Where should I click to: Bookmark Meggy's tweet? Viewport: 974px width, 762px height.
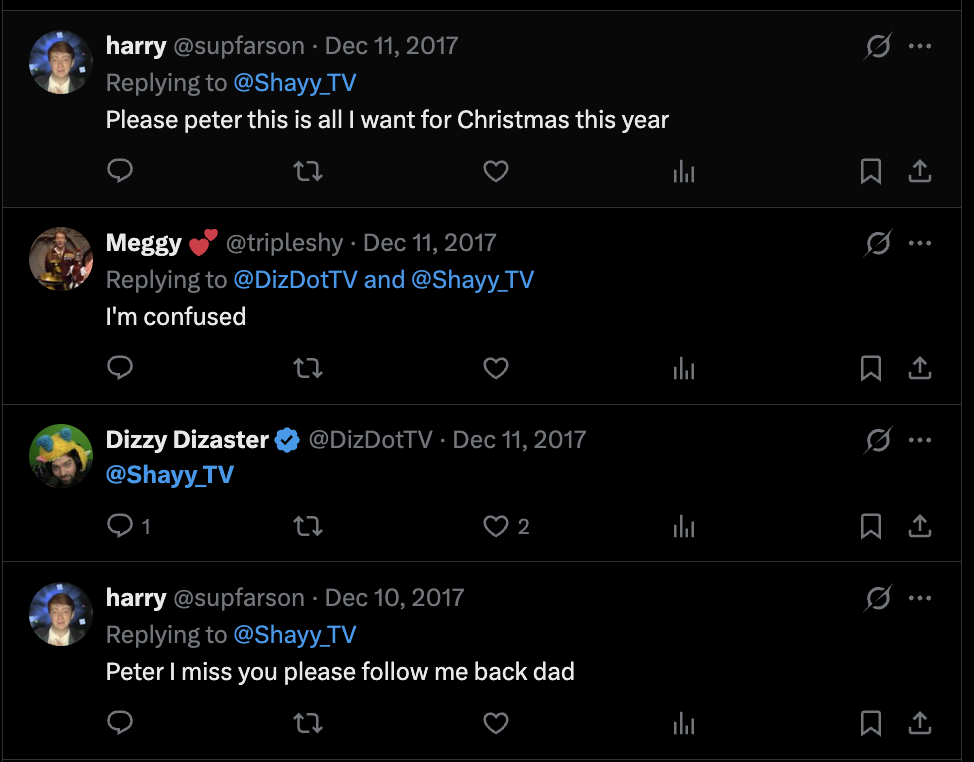pos(871,369)
